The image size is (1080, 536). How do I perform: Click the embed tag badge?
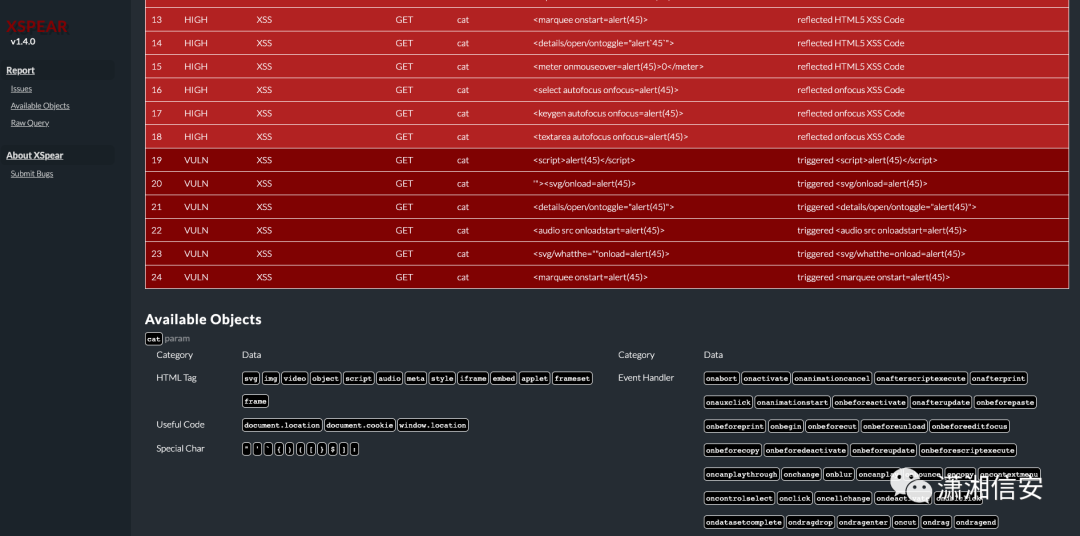point(503,378)
